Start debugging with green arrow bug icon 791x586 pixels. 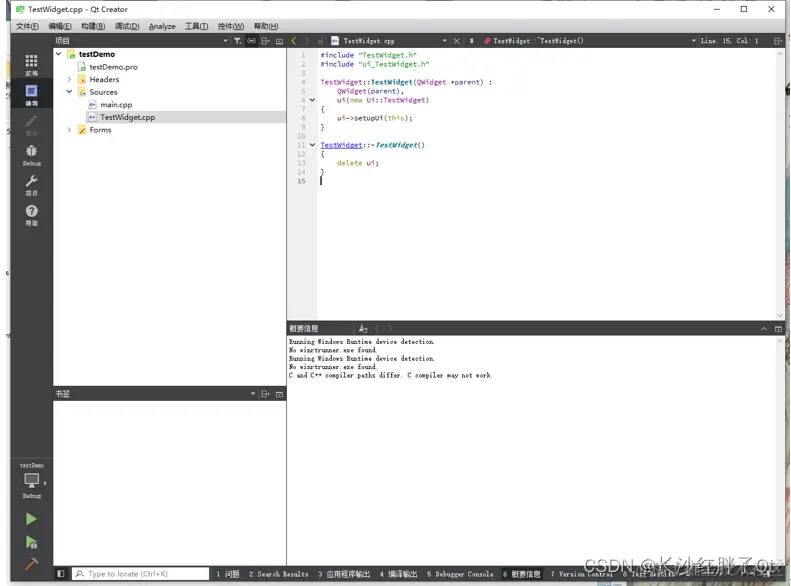click(31, 542)
